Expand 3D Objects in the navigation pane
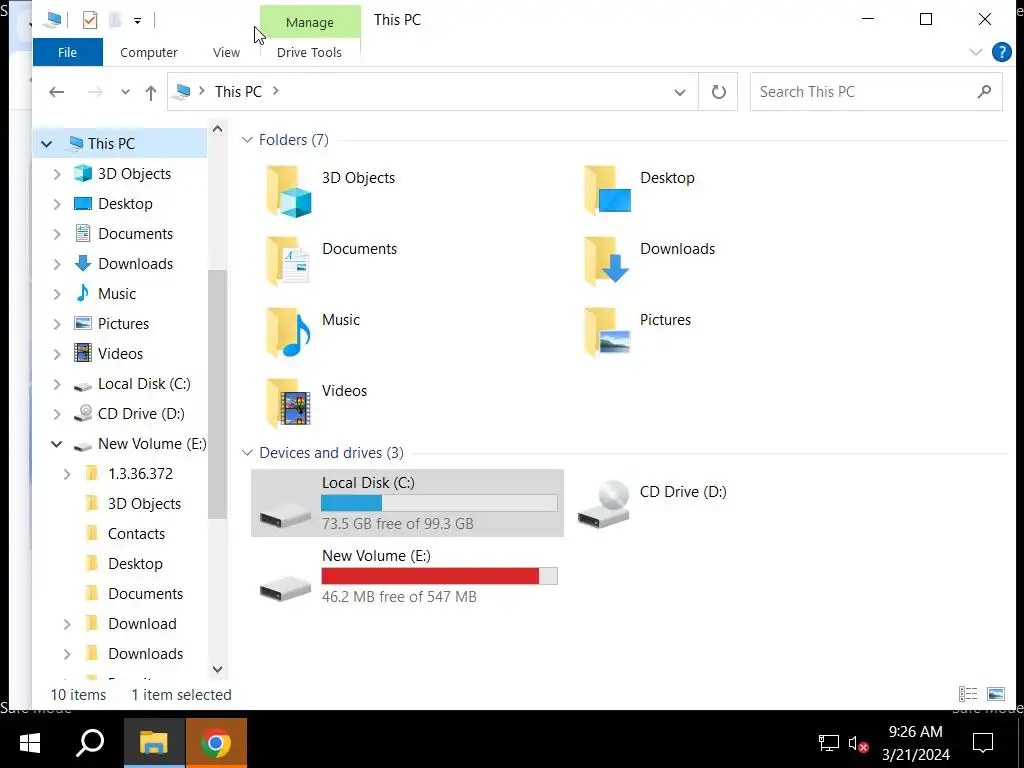Image resolution: width=1024 pixels, height=768 pixels. coord(57,174)
